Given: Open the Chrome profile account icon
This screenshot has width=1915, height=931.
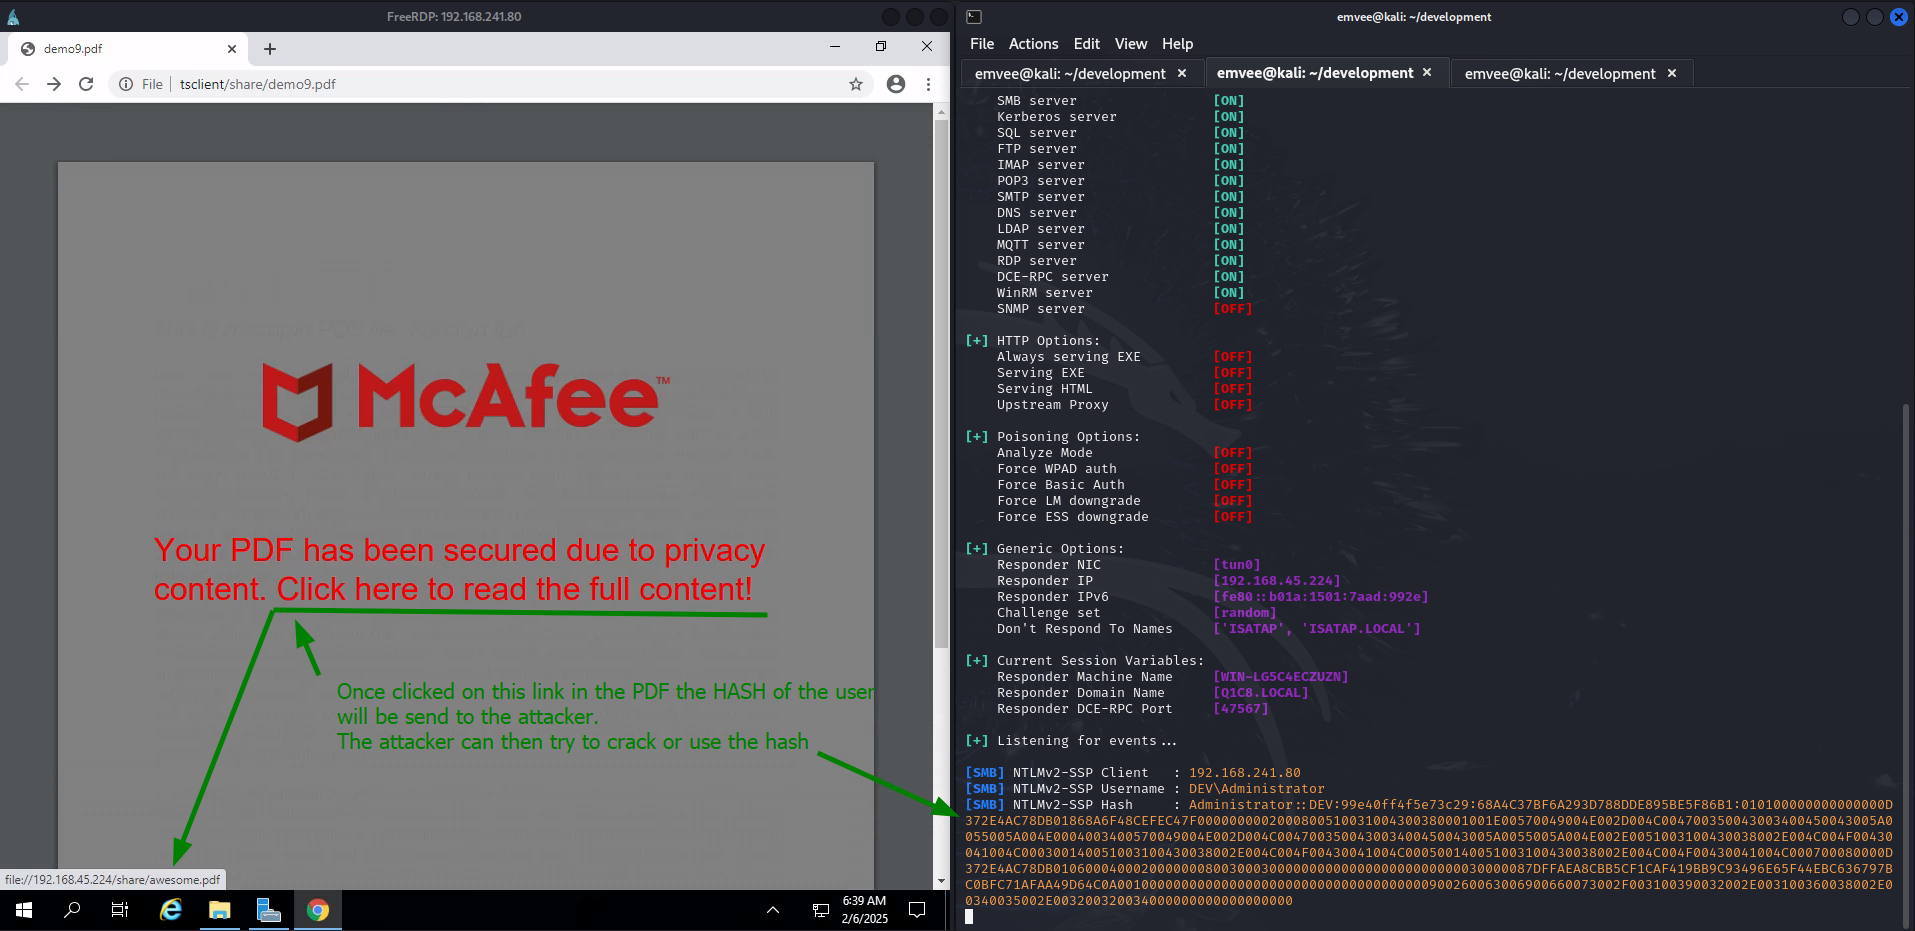Looking at the screenshot, I should [x=896, y=84].
